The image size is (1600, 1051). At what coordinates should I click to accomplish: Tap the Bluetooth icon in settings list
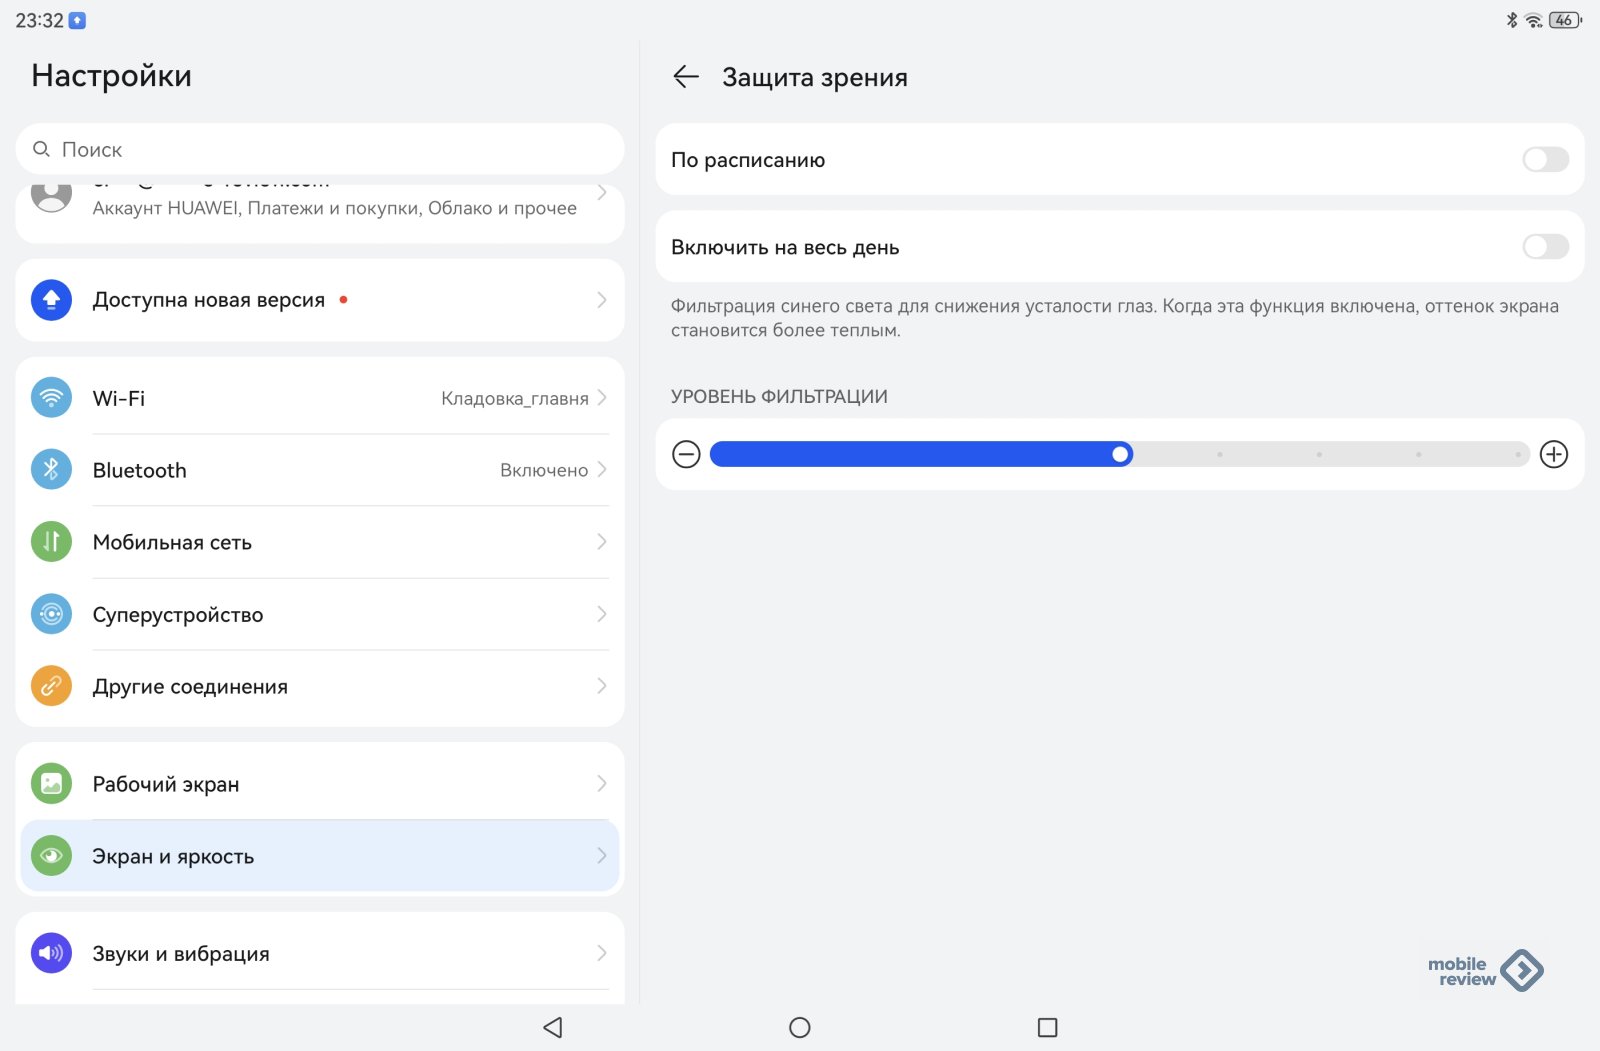tap(51, 470)
